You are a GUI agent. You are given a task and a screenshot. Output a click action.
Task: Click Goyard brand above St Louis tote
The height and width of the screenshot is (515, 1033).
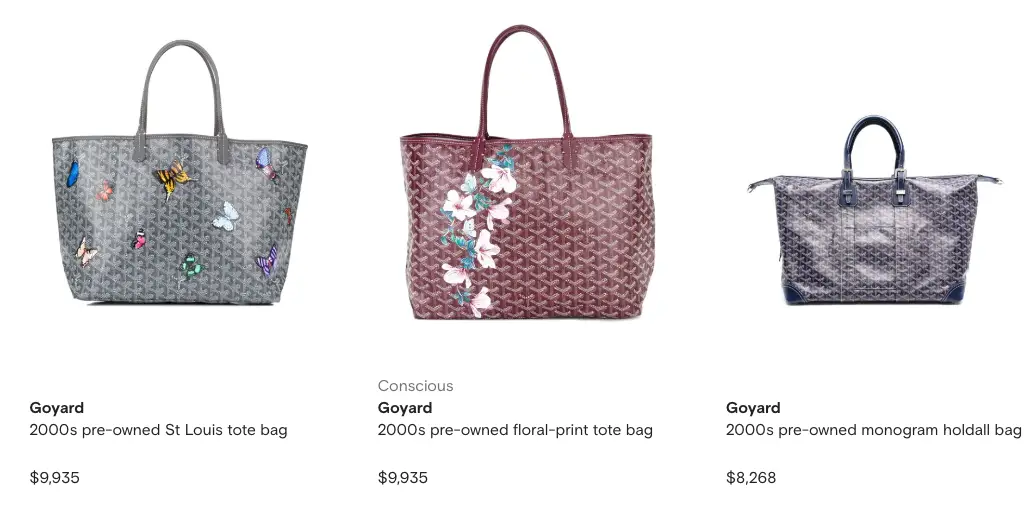(x=57, y=408)
